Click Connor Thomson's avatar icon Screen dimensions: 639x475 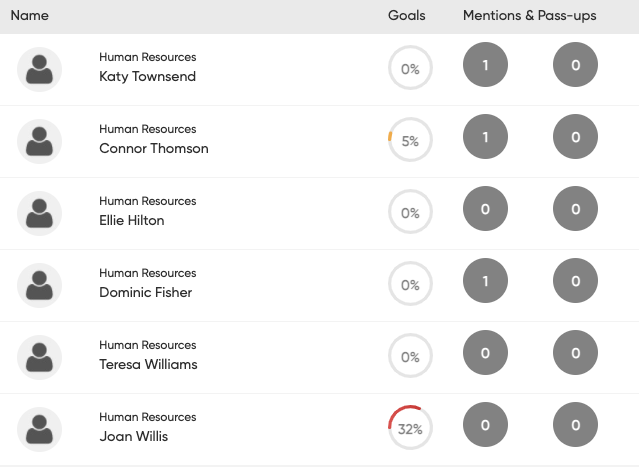pos(39,141)
